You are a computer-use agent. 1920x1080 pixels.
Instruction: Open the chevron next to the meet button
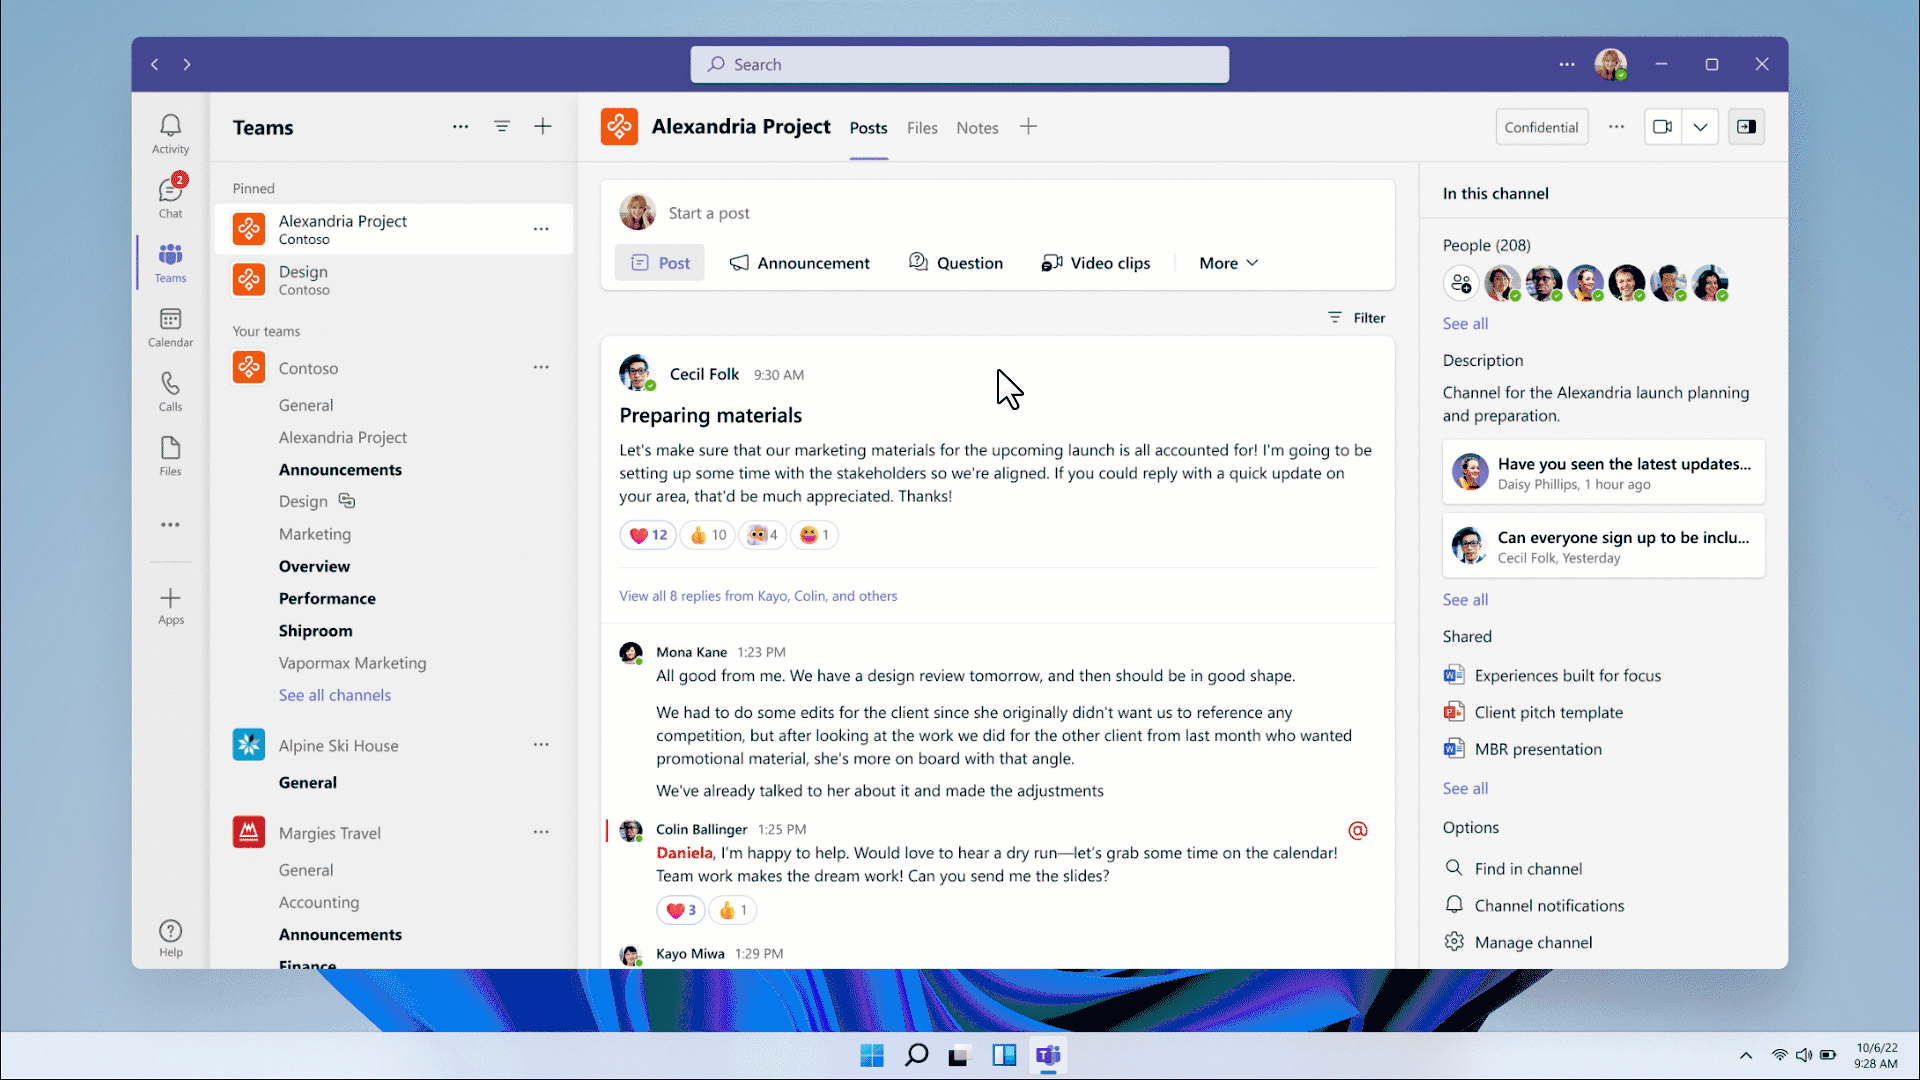1700,127
